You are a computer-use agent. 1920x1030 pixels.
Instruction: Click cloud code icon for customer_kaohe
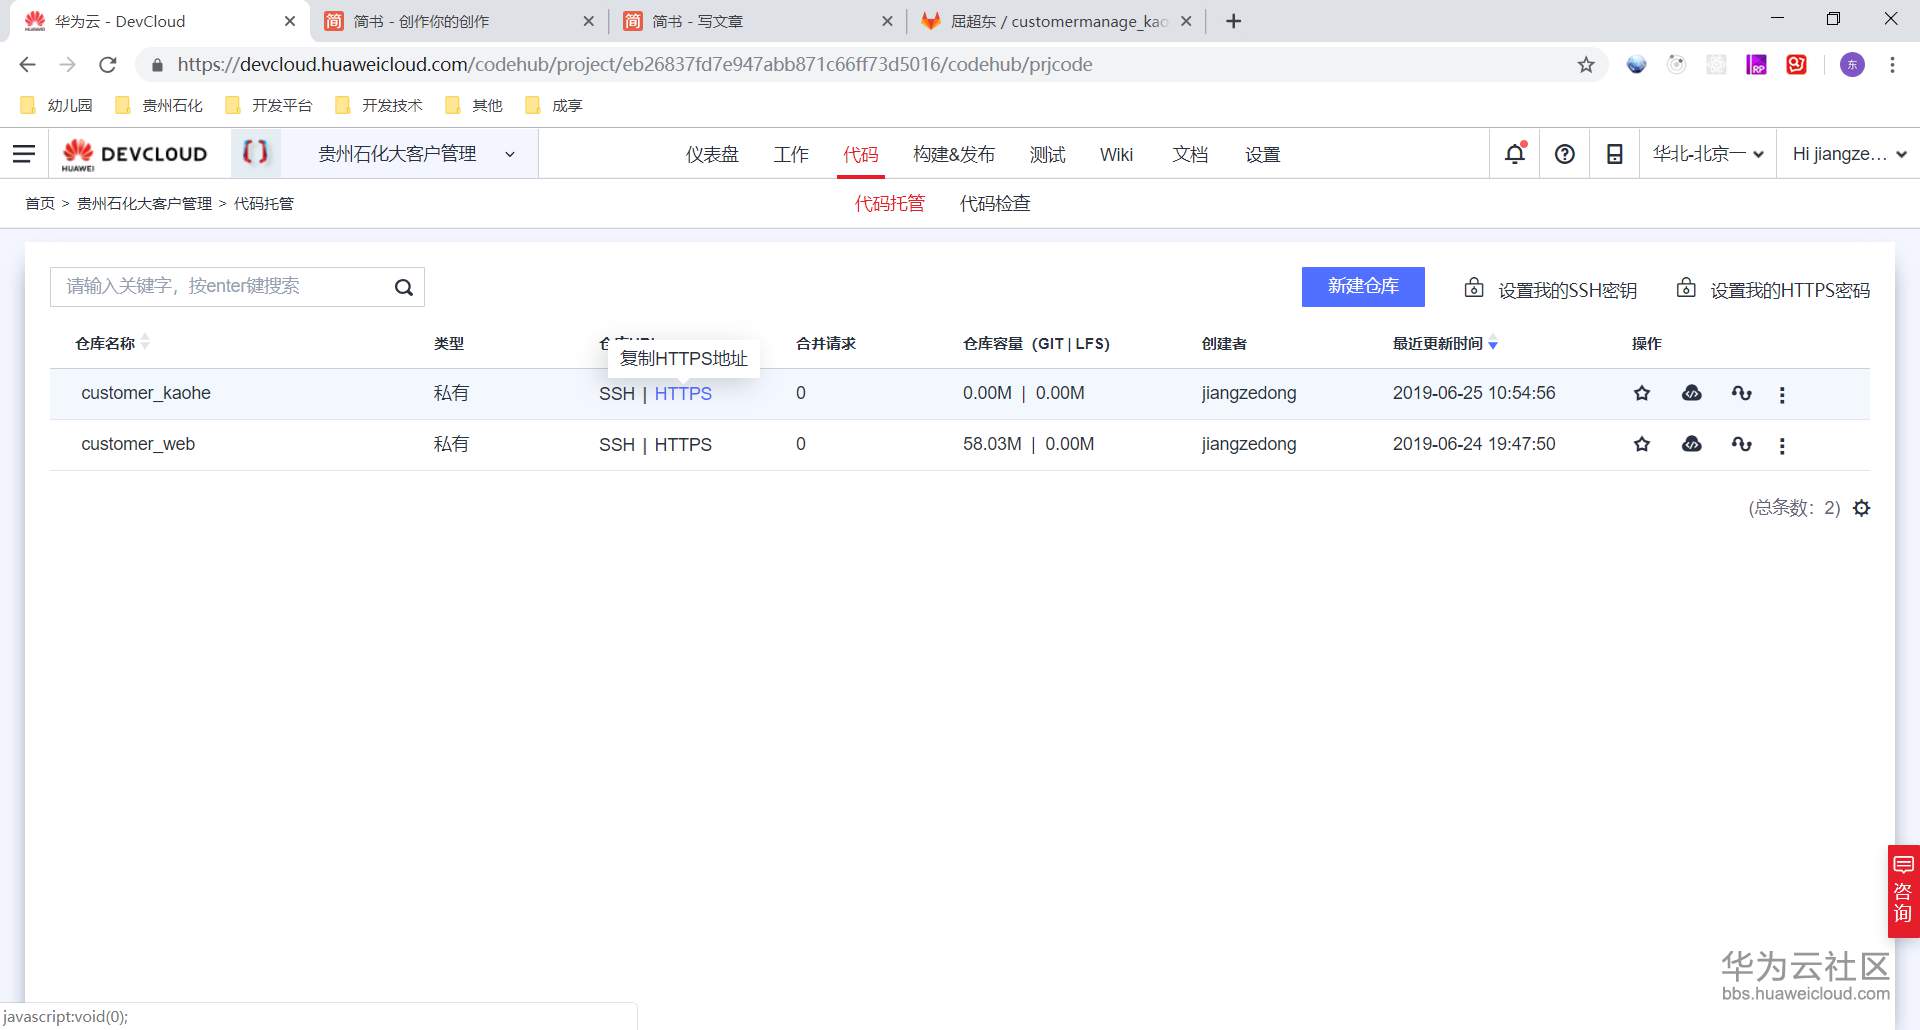[1692, 393]
